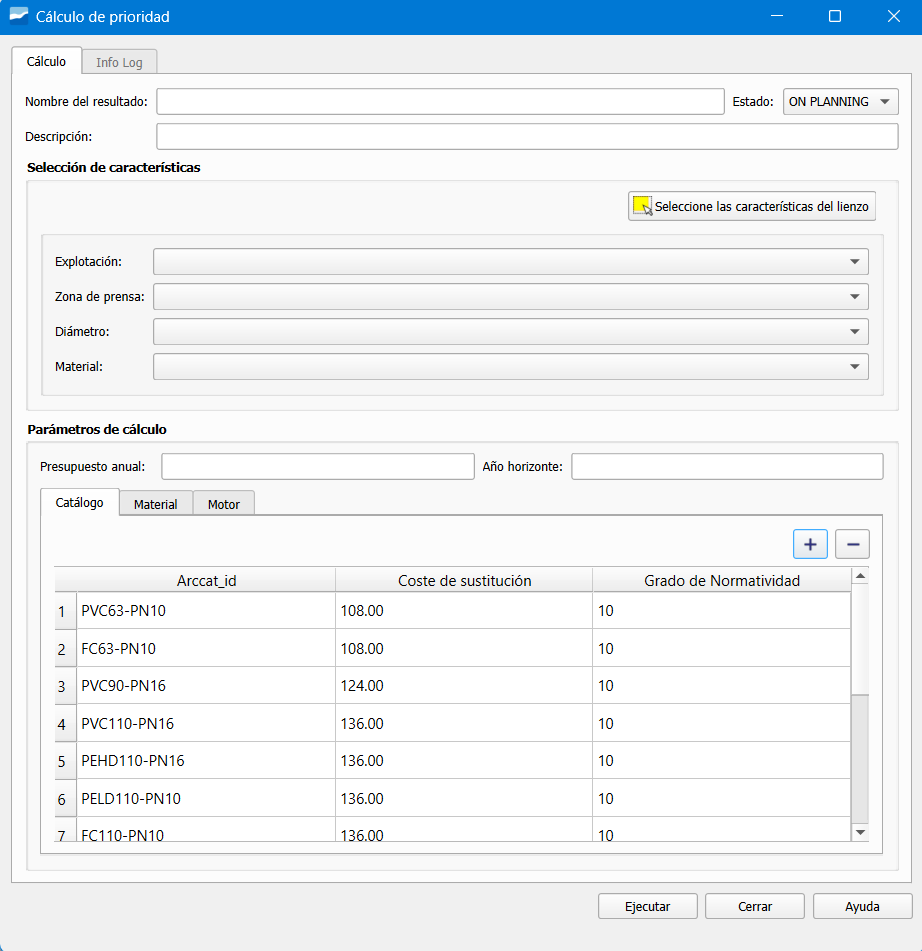Remove a catalog row with minus icon

(852, 544)
